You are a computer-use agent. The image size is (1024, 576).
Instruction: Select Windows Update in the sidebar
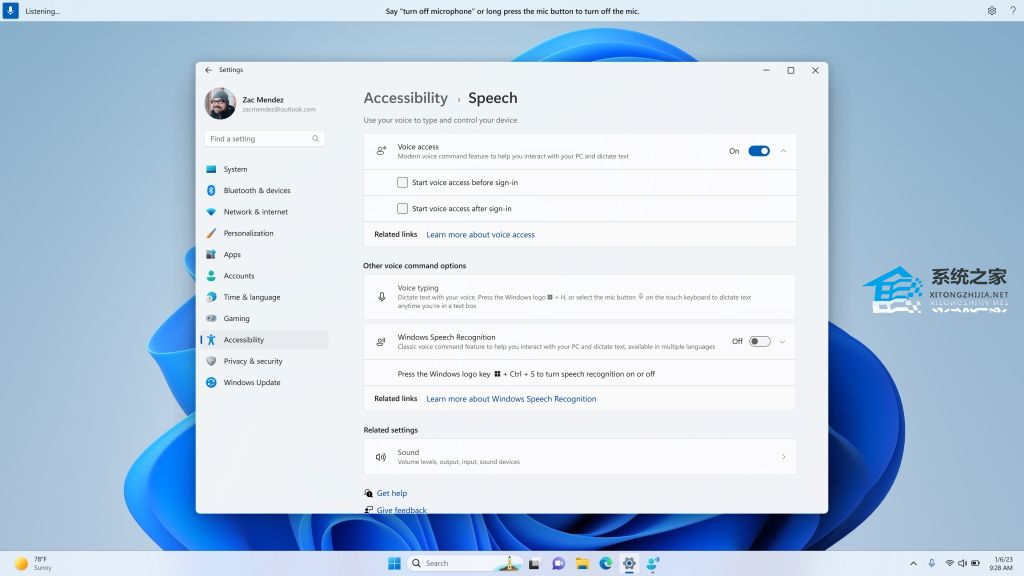coord(250,382)
